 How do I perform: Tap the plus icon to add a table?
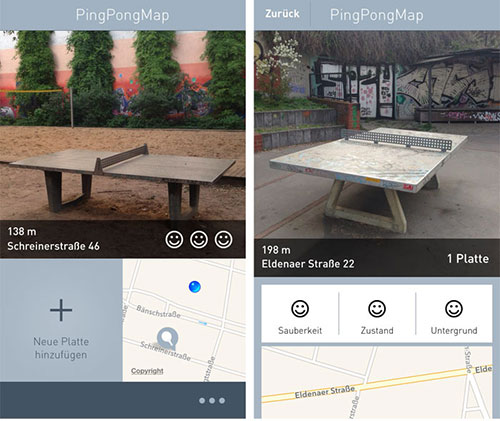[x=61, y=310]
